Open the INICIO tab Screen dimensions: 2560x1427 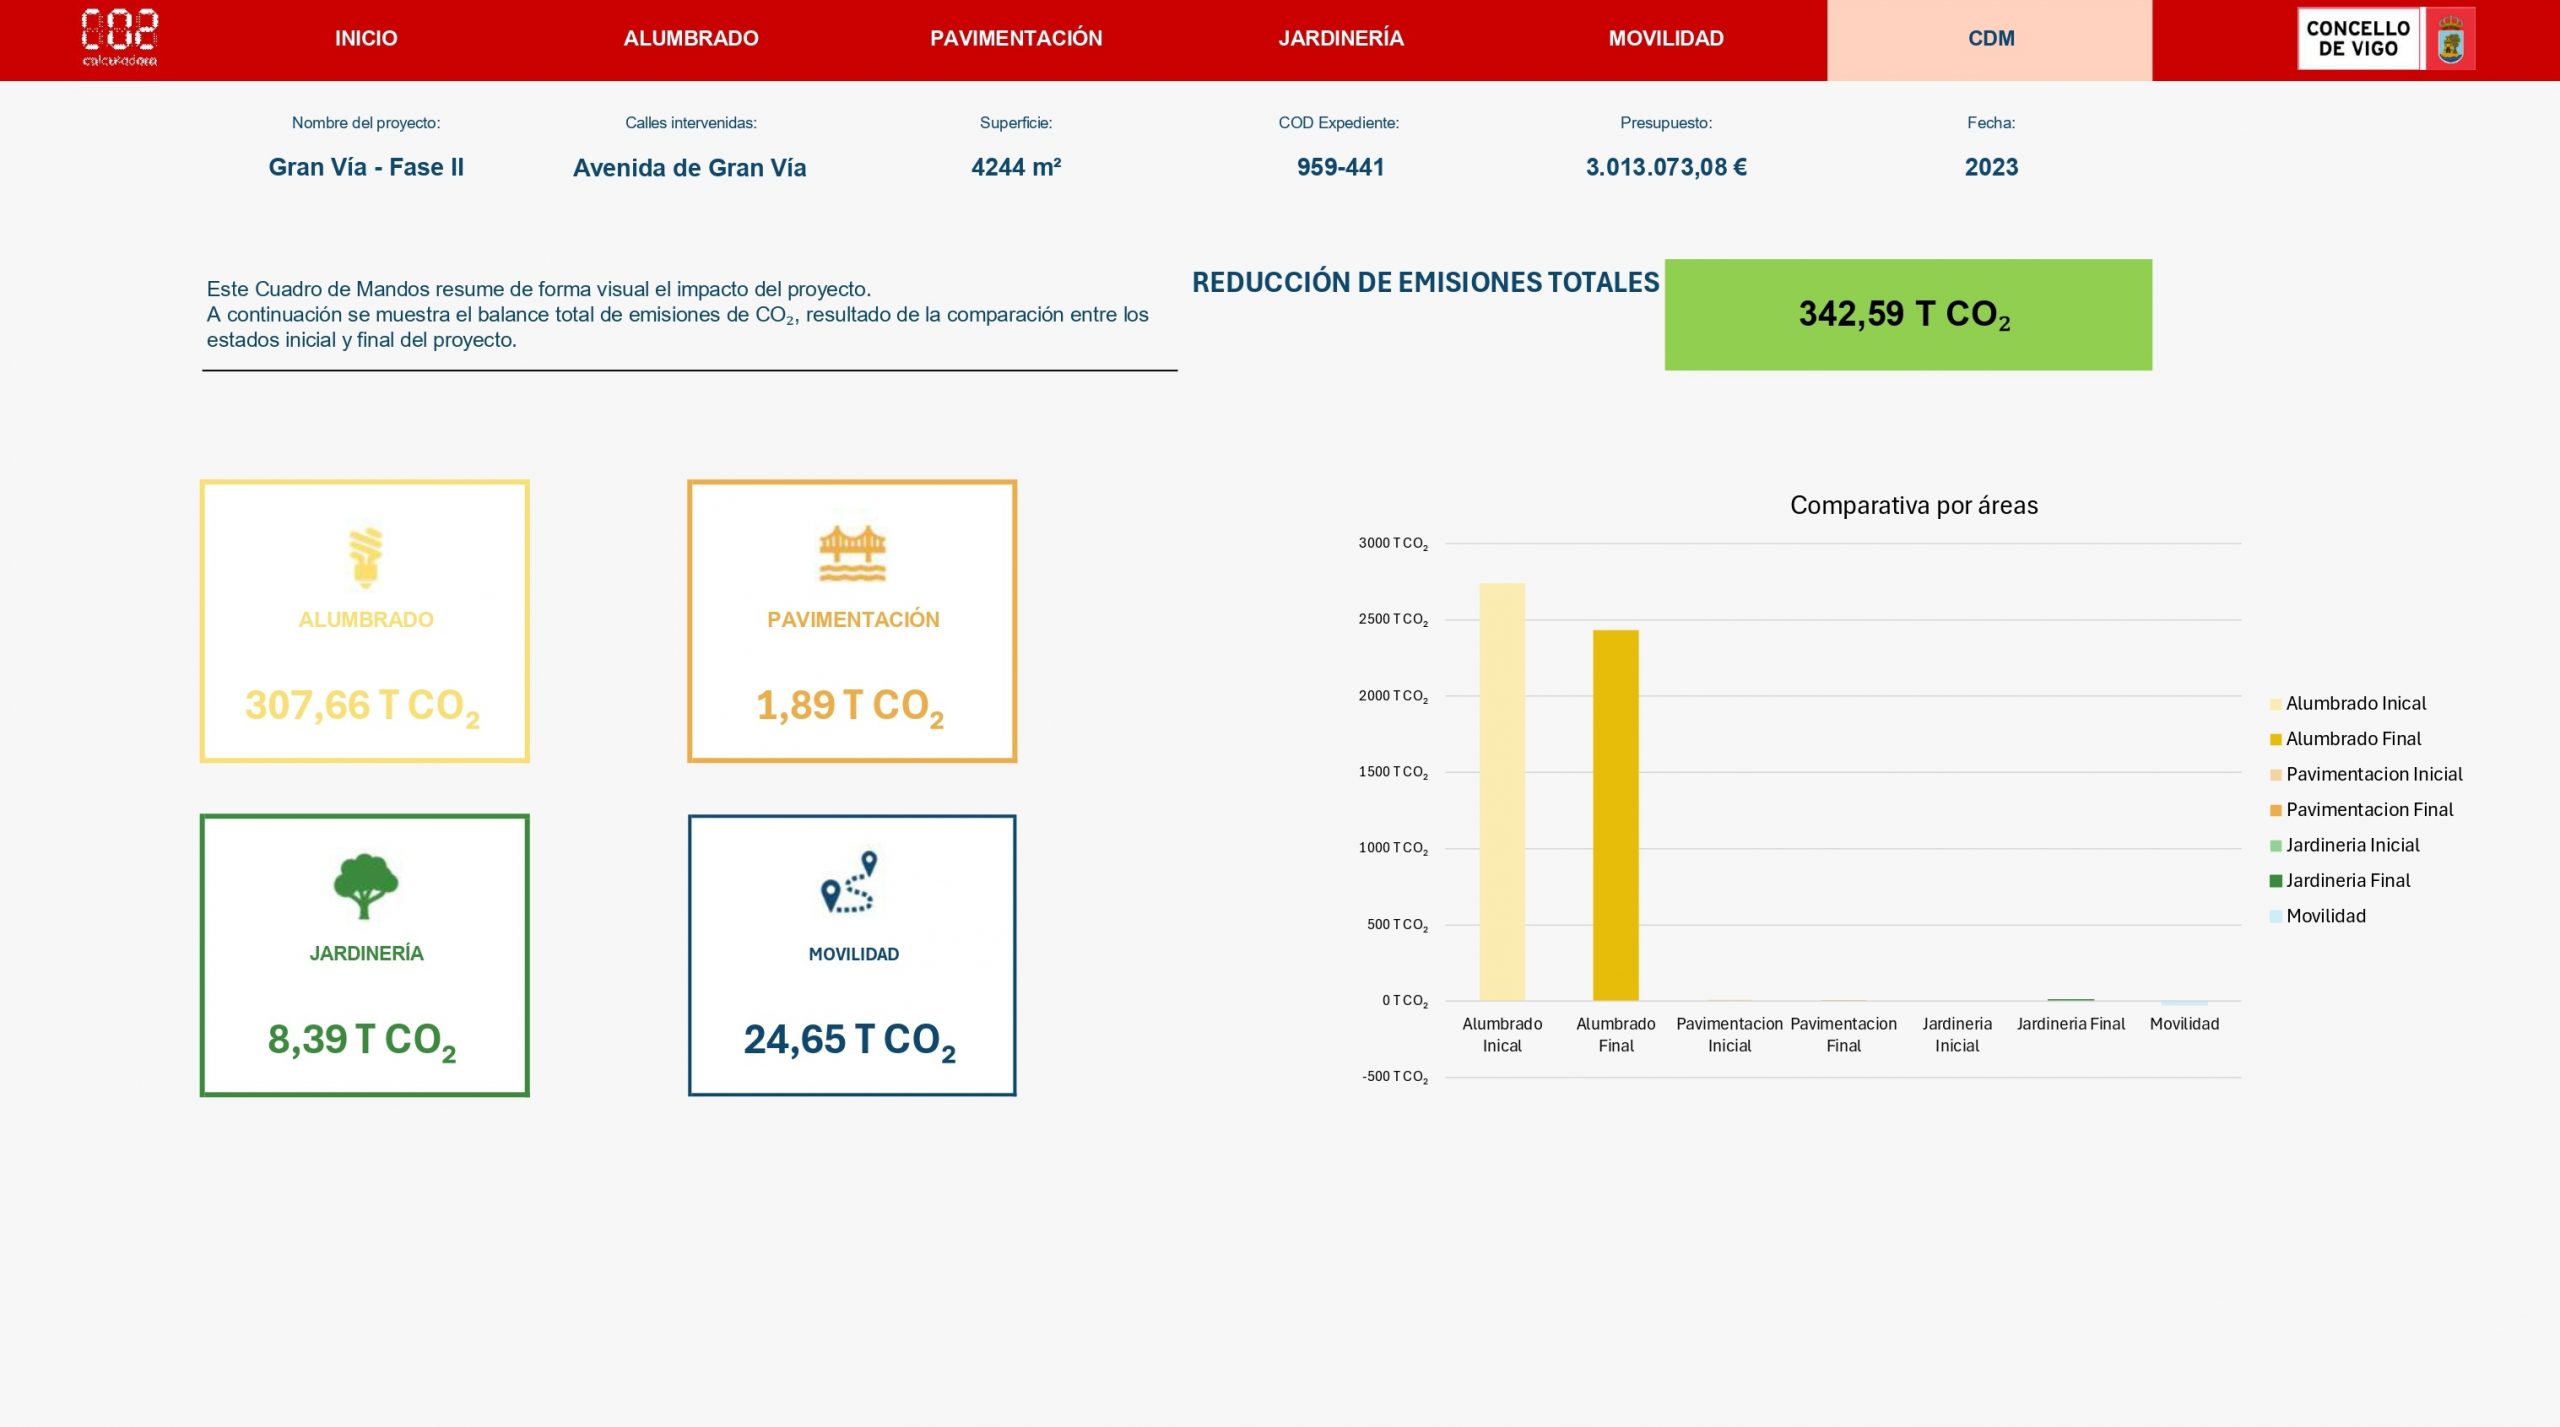point(366,39)
